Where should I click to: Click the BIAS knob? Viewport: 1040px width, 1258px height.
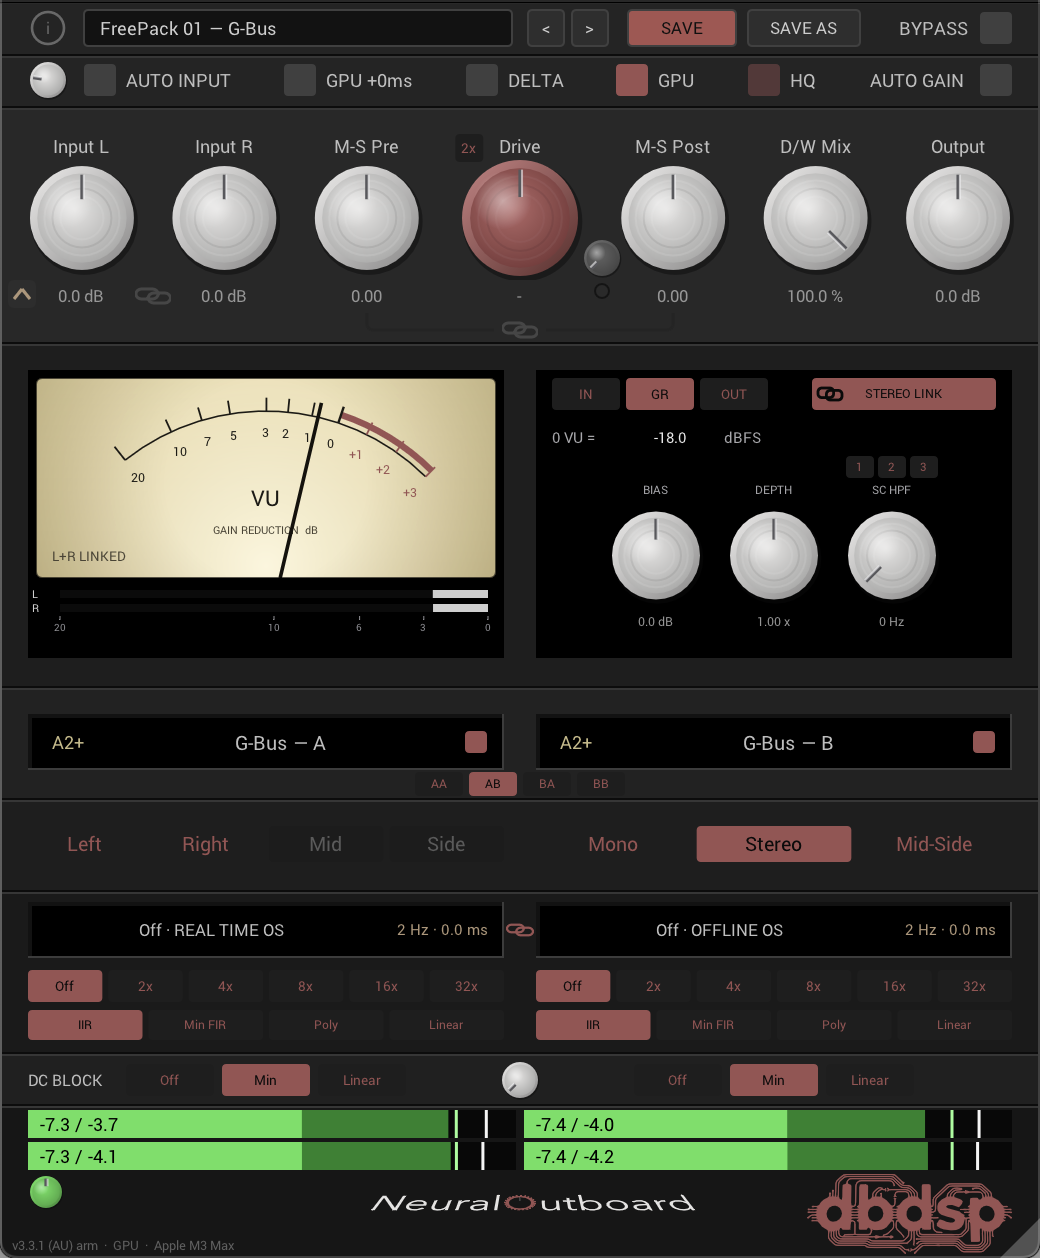[656, 556]
